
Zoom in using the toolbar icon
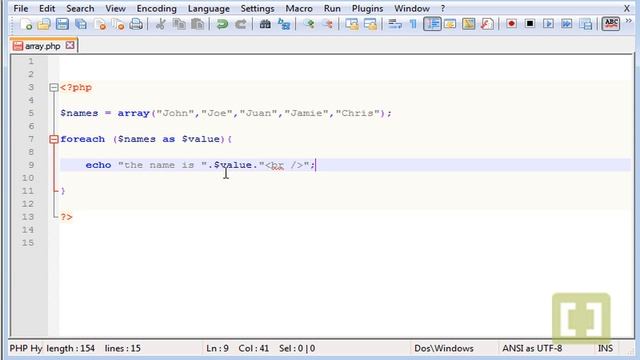[309, 24]
